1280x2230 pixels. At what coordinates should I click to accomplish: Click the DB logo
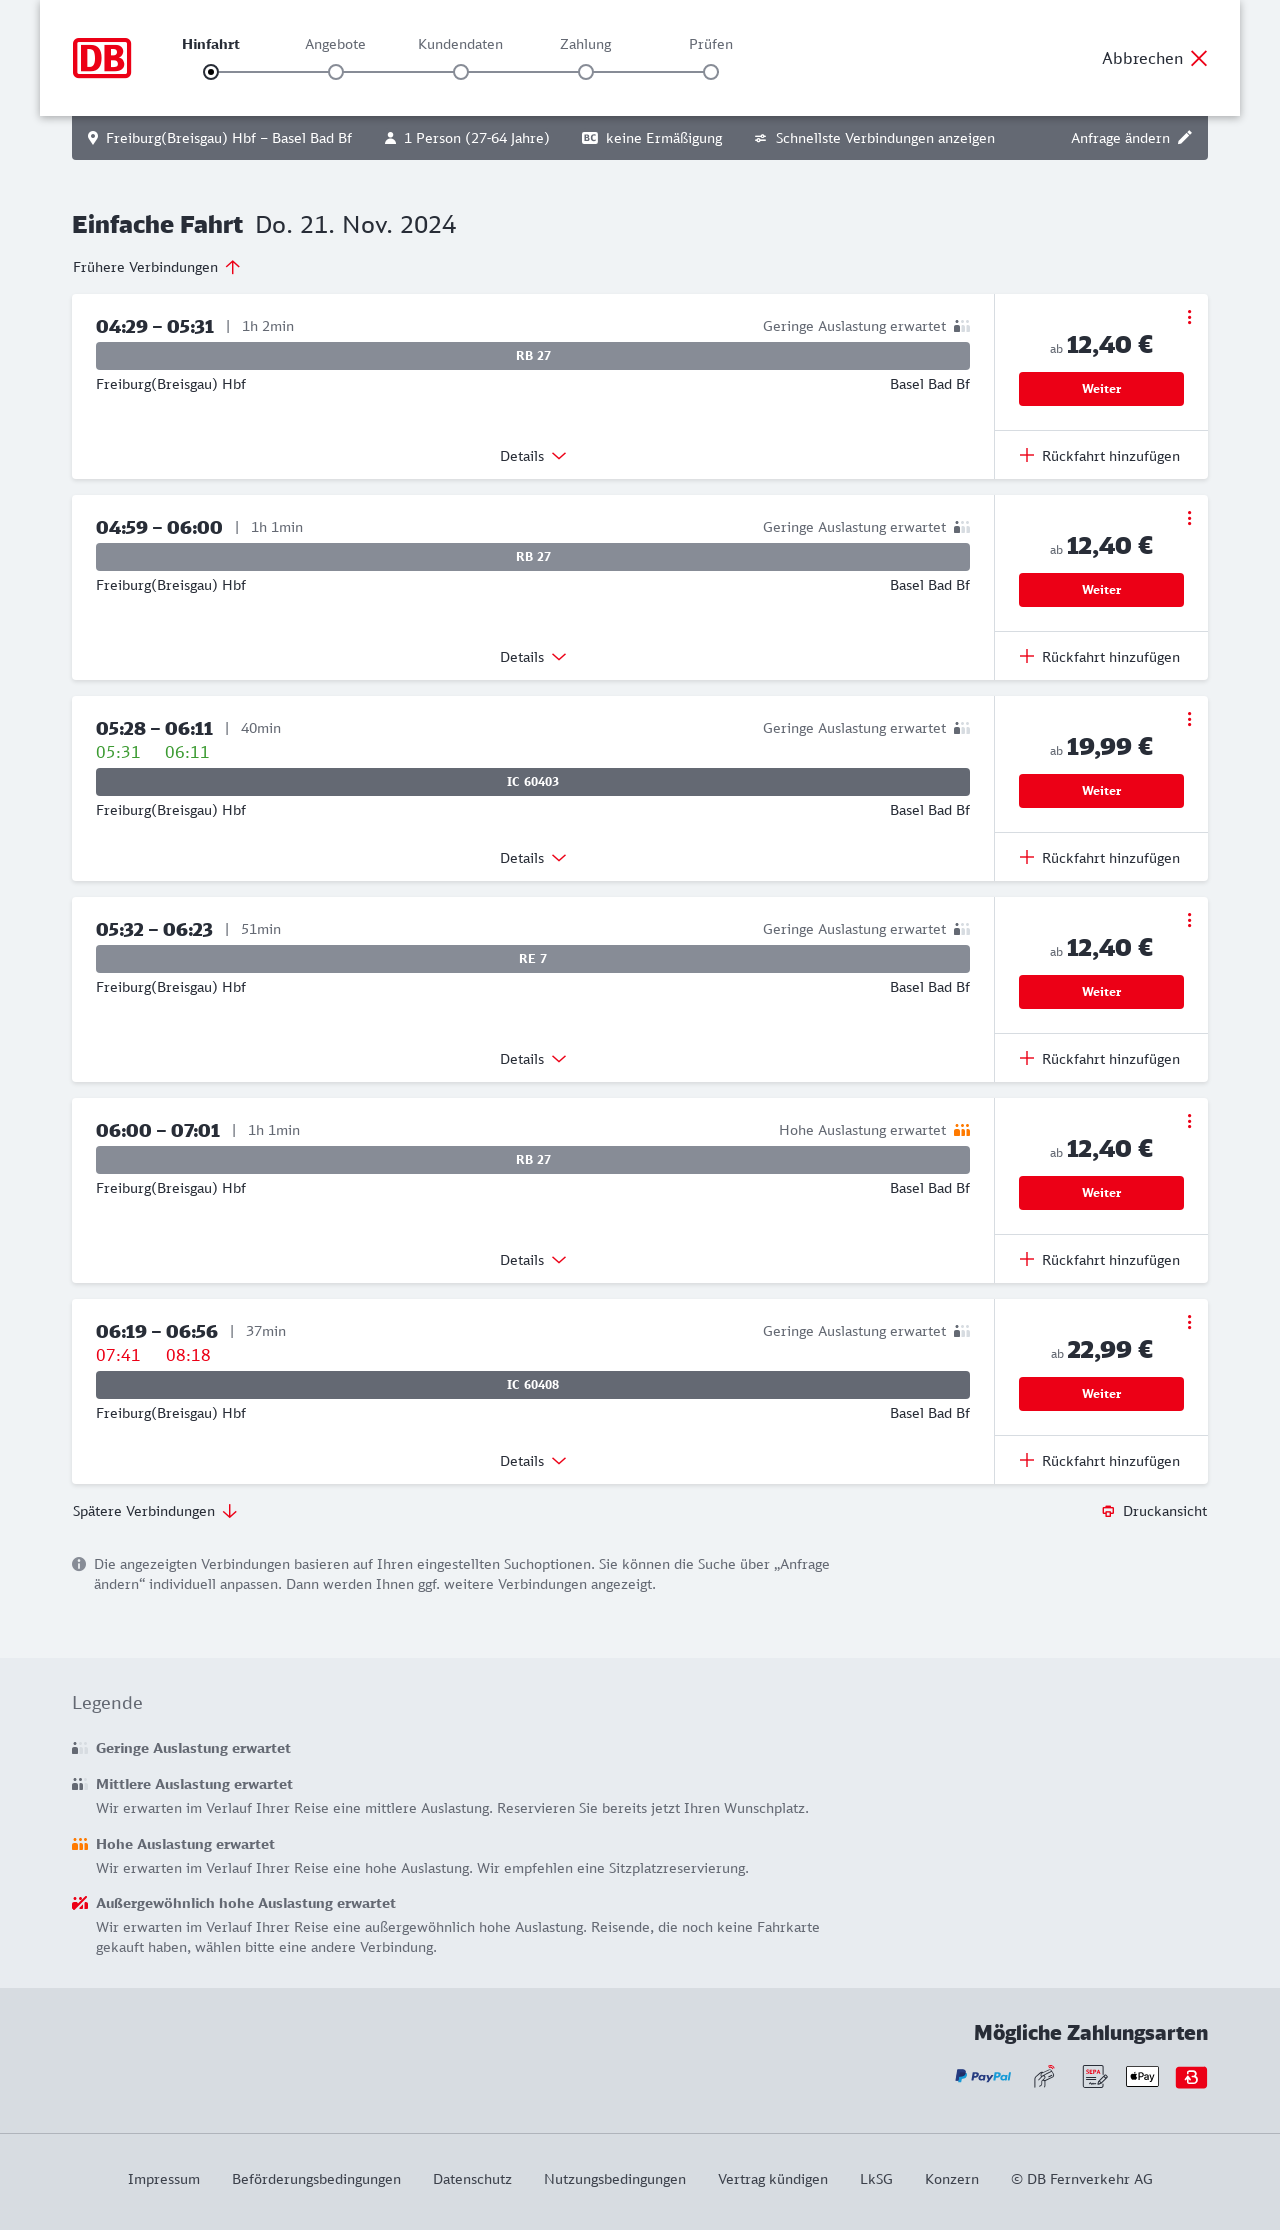pyautogui.click(x=102, y=58)
